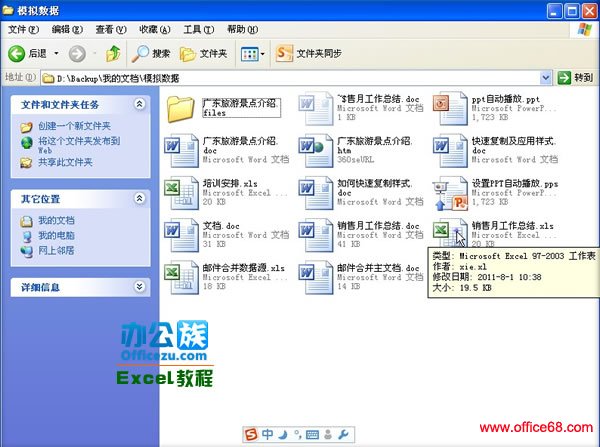Image resolution: width=600 pixels, height=447 pixels.
Task: Open 我的电脑 location link
Action: pos(56,235)
